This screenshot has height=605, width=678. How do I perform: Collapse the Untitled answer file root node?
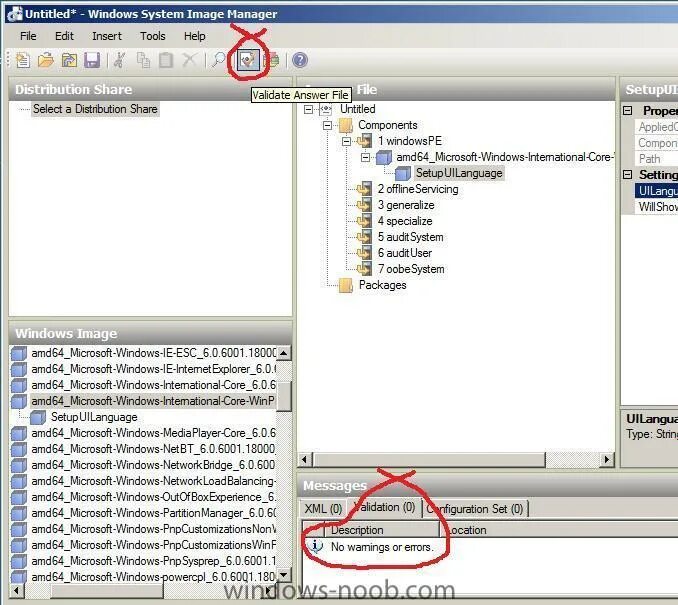[x=308, y=109]
